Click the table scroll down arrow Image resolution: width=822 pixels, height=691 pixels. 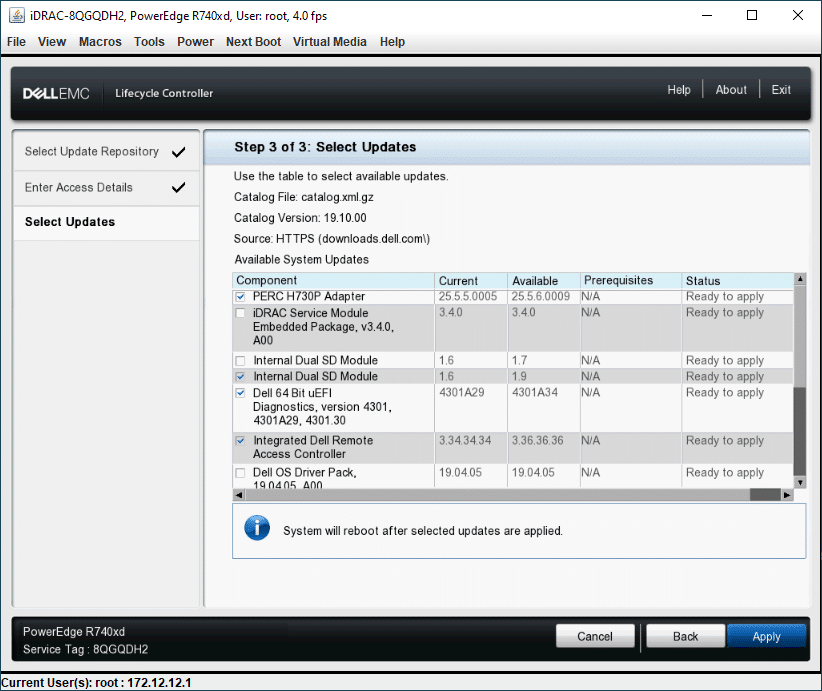[x=800, y=482]
